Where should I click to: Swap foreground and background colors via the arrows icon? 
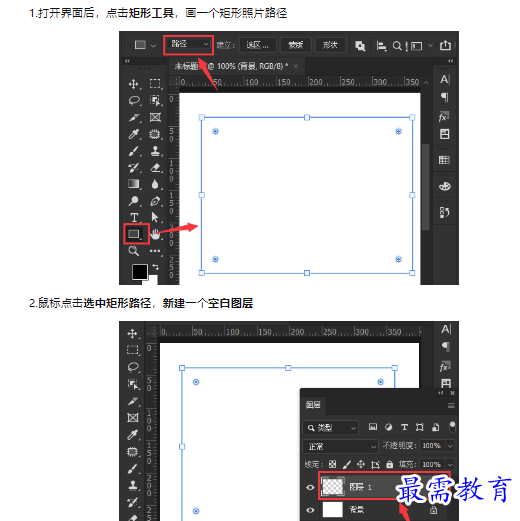coord(155,267)
